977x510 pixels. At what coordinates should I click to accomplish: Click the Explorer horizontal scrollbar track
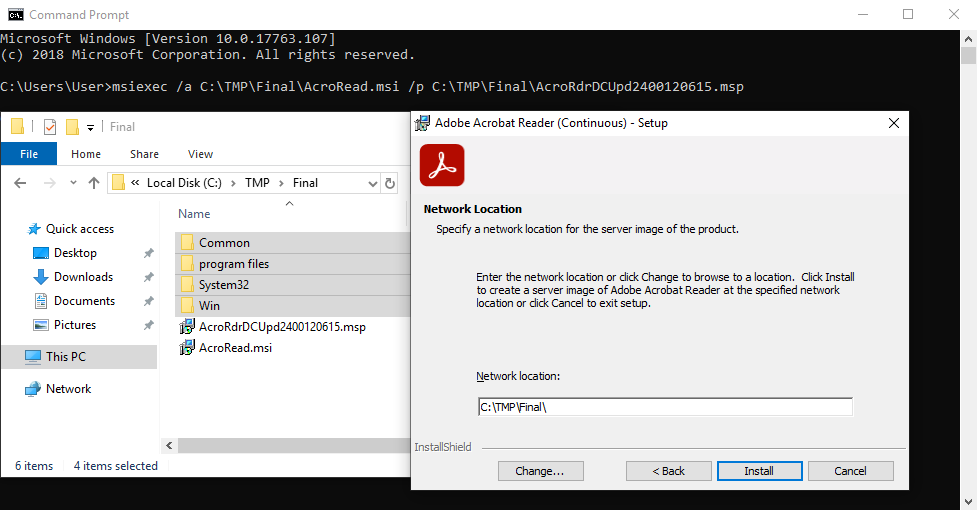tap(293, 445)
